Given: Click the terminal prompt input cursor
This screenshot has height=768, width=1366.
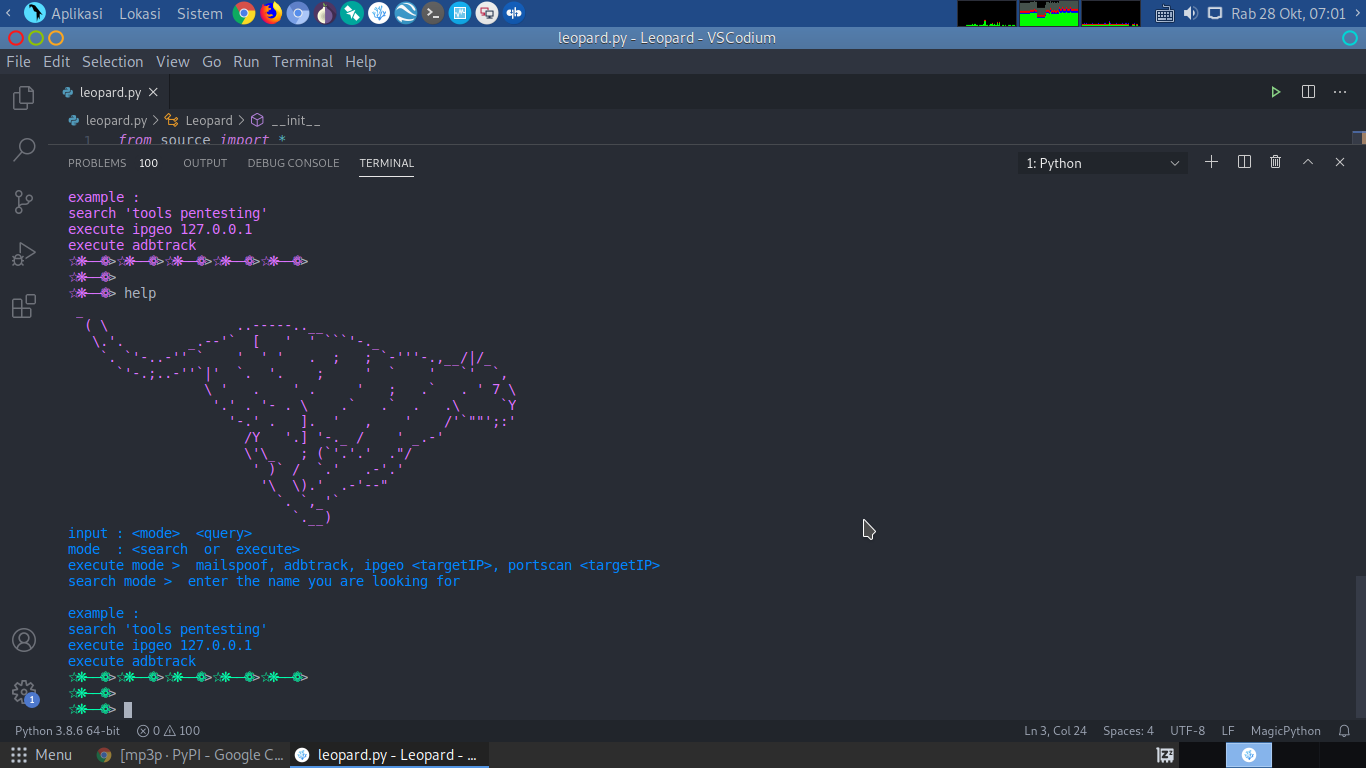Looking at the screenshot, I should coord(128,709).
